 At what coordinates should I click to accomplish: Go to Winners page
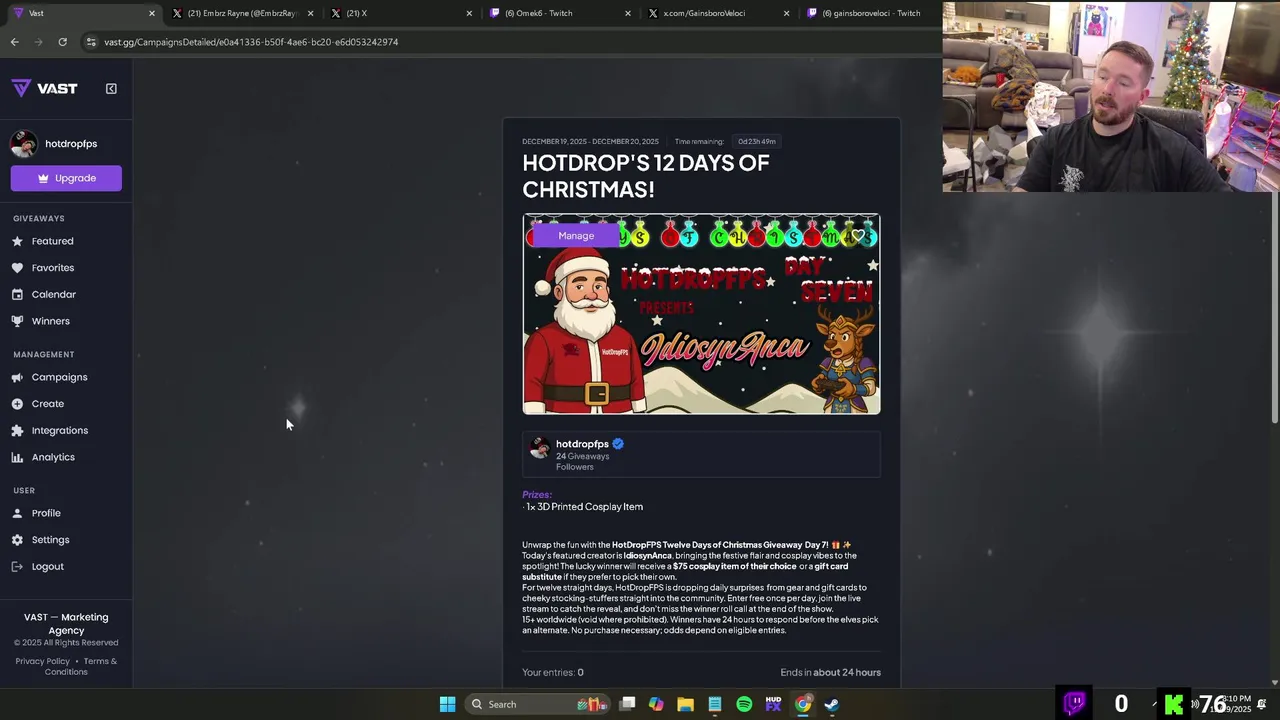coord(51,321)
